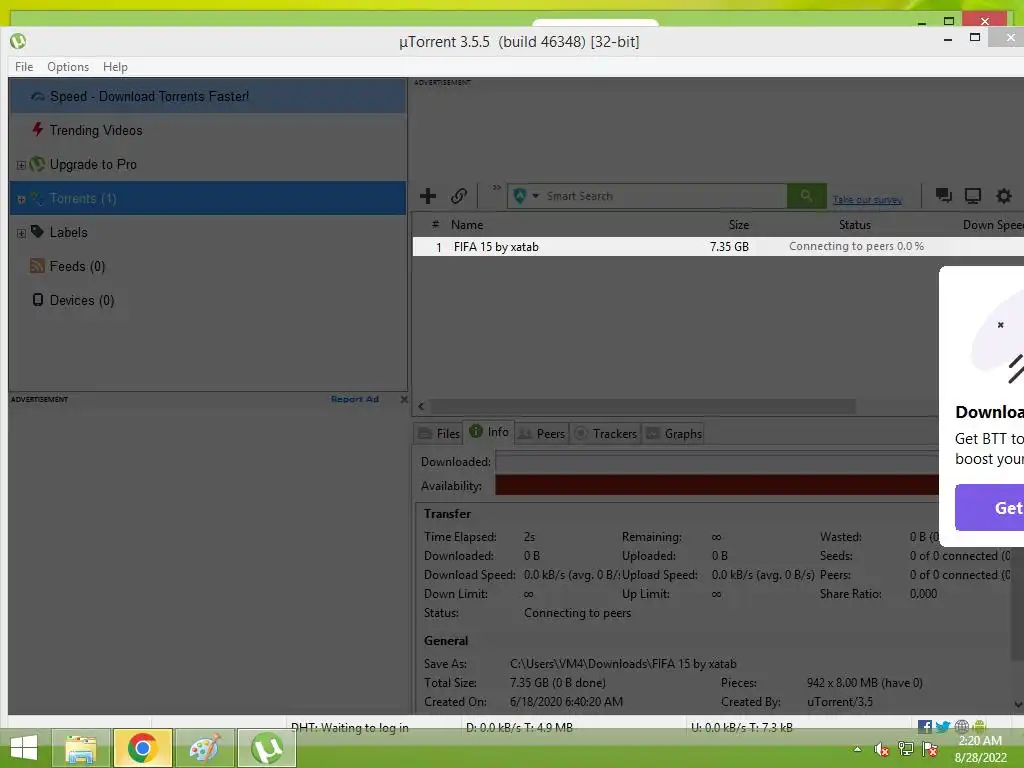Open the File menu

24,67
